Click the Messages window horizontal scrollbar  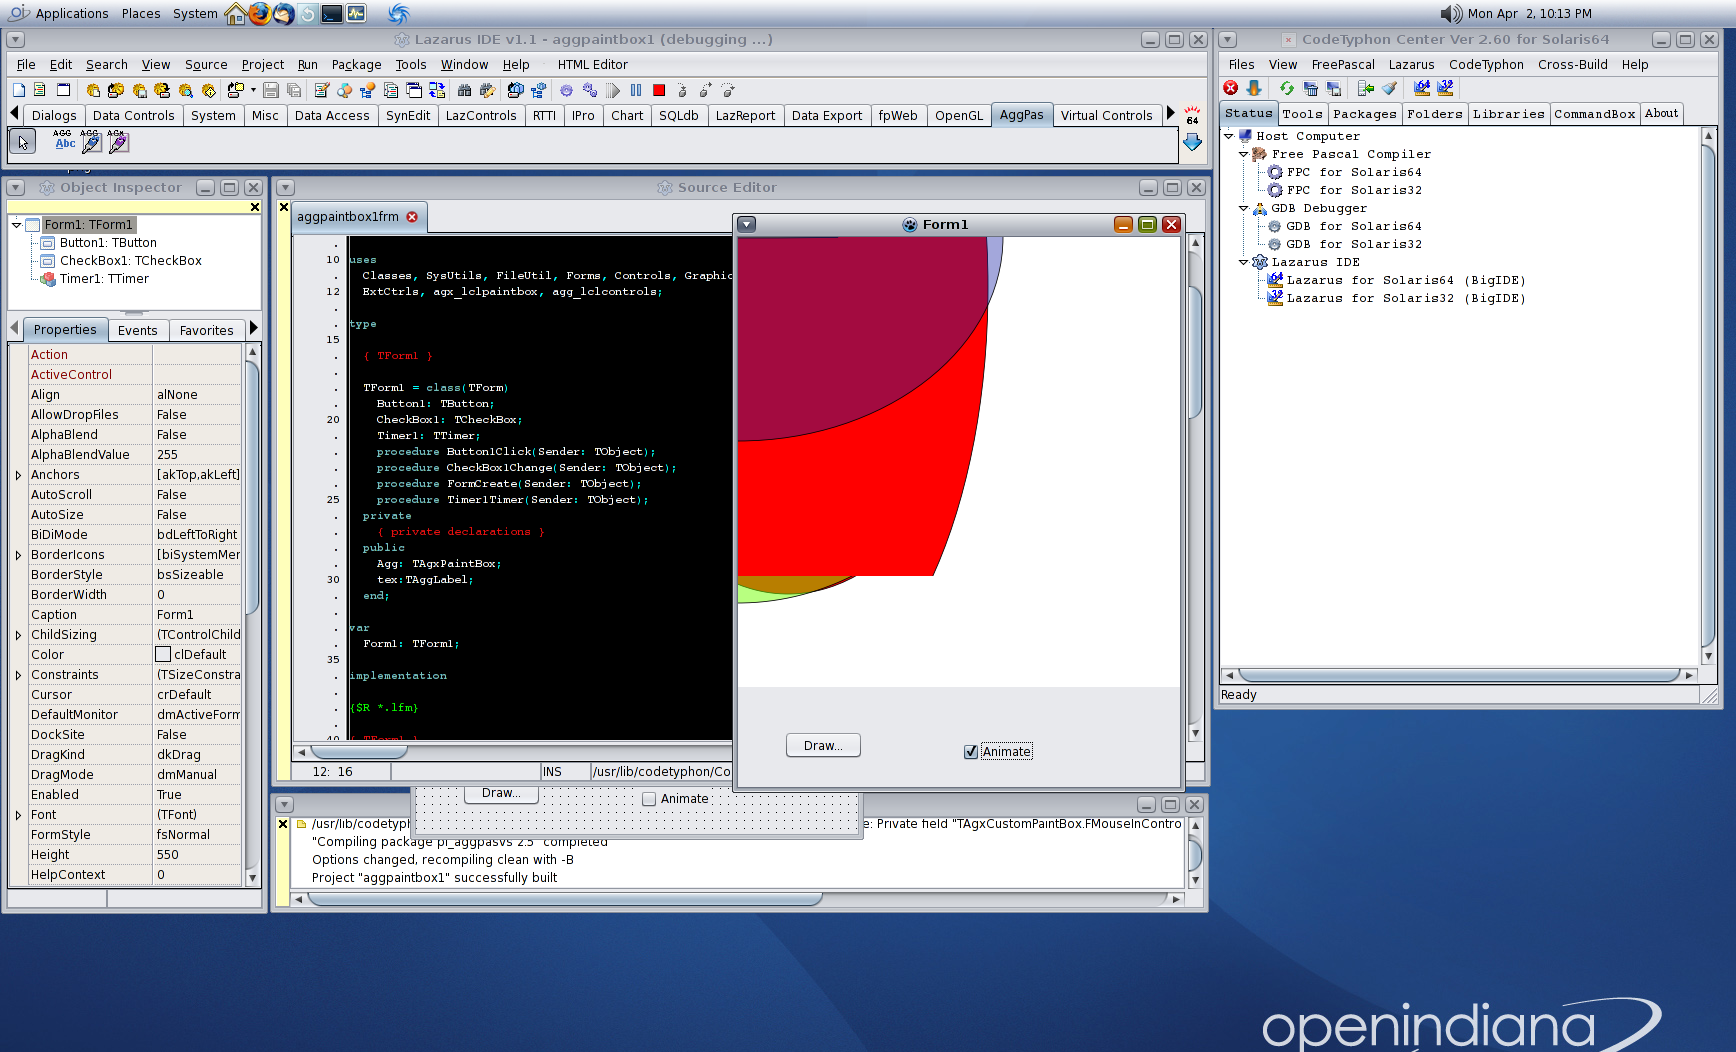tap(737, 899)
